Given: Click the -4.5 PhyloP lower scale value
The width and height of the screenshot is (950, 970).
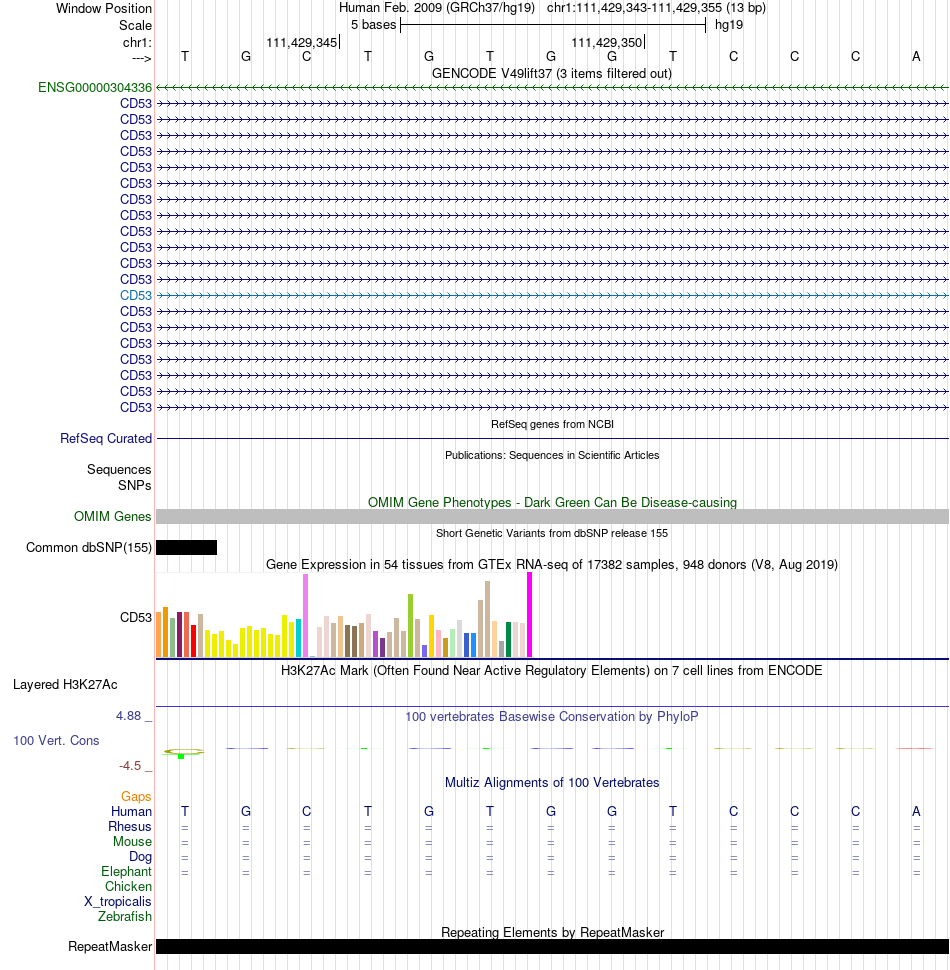Looking at the screenshot, I should tap(130, 766).
